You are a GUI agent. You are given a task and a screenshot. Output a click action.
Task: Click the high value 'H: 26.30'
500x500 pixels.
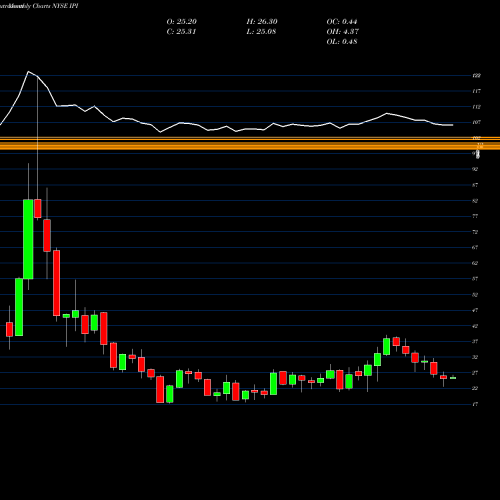(262, 22)
